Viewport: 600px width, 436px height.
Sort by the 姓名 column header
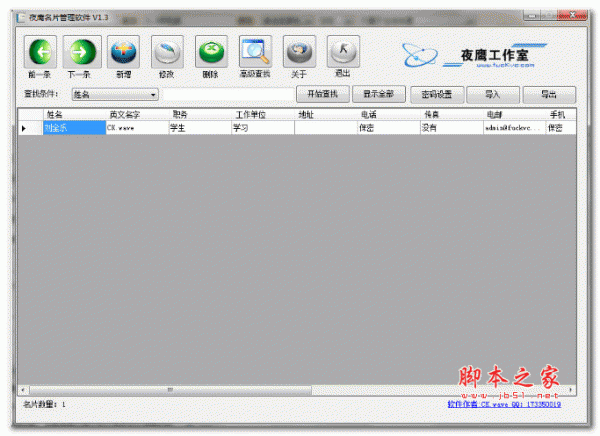pyautogui.click(x=73, y=115)
